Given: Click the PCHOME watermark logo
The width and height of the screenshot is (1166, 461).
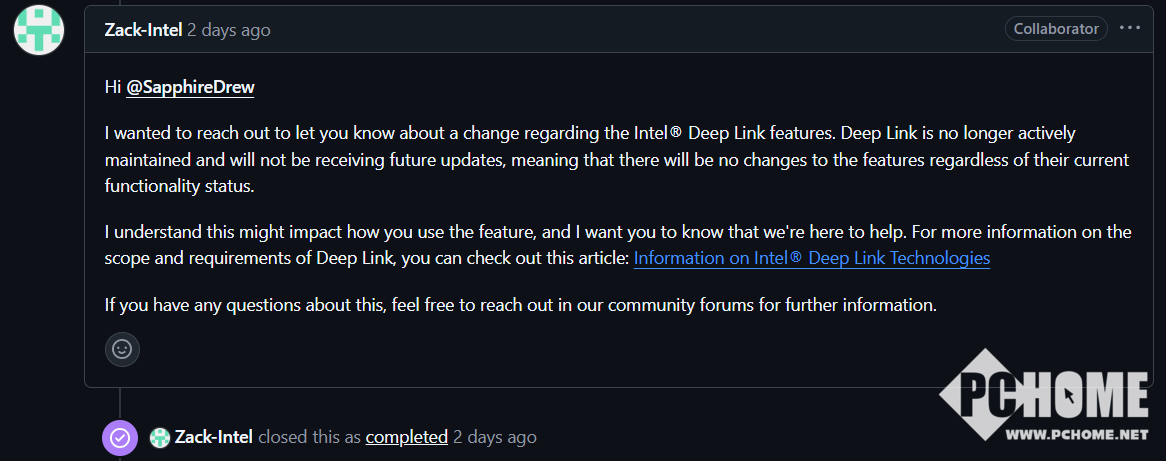Looking at the screenshot, I should coord(1043,395).
